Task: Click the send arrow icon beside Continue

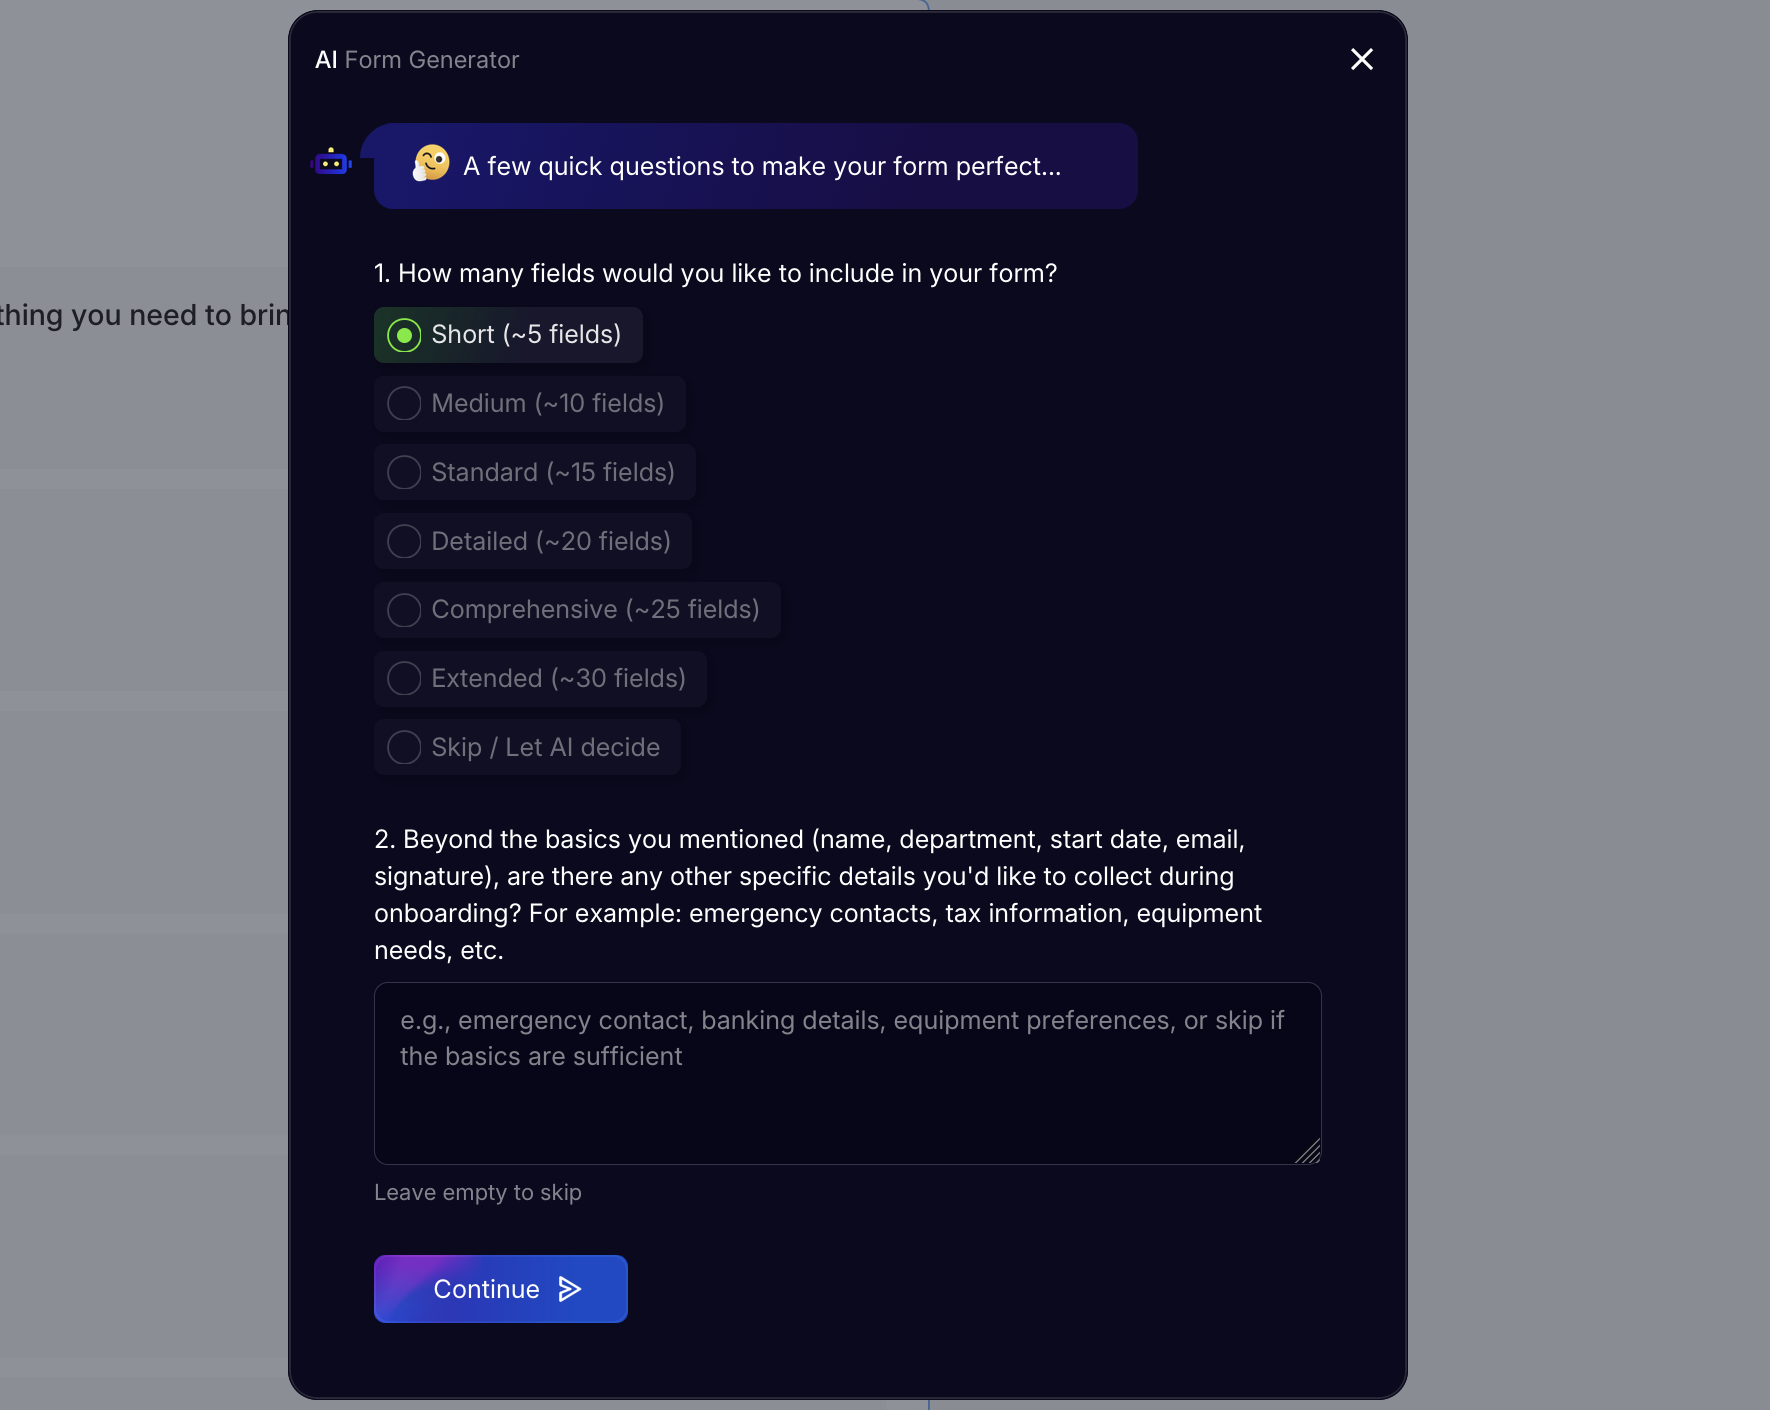Action: [570, 1289]
